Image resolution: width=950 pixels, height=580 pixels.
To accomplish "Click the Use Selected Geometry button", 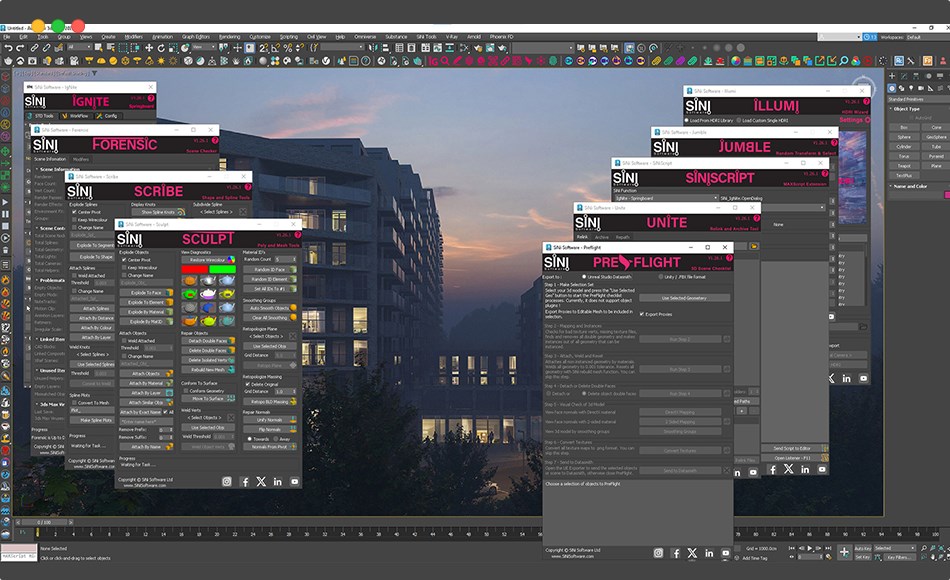I will tap(686, 298).
